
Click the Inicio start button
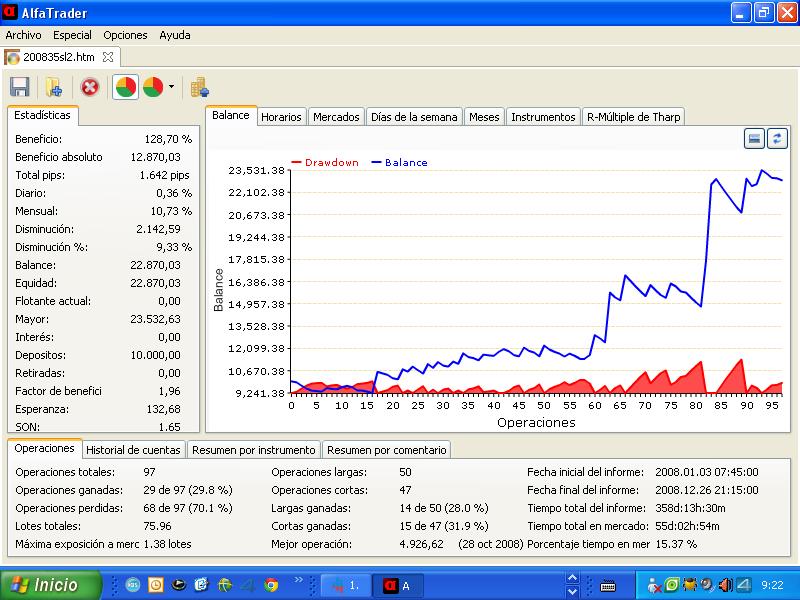tap(50, 585)
